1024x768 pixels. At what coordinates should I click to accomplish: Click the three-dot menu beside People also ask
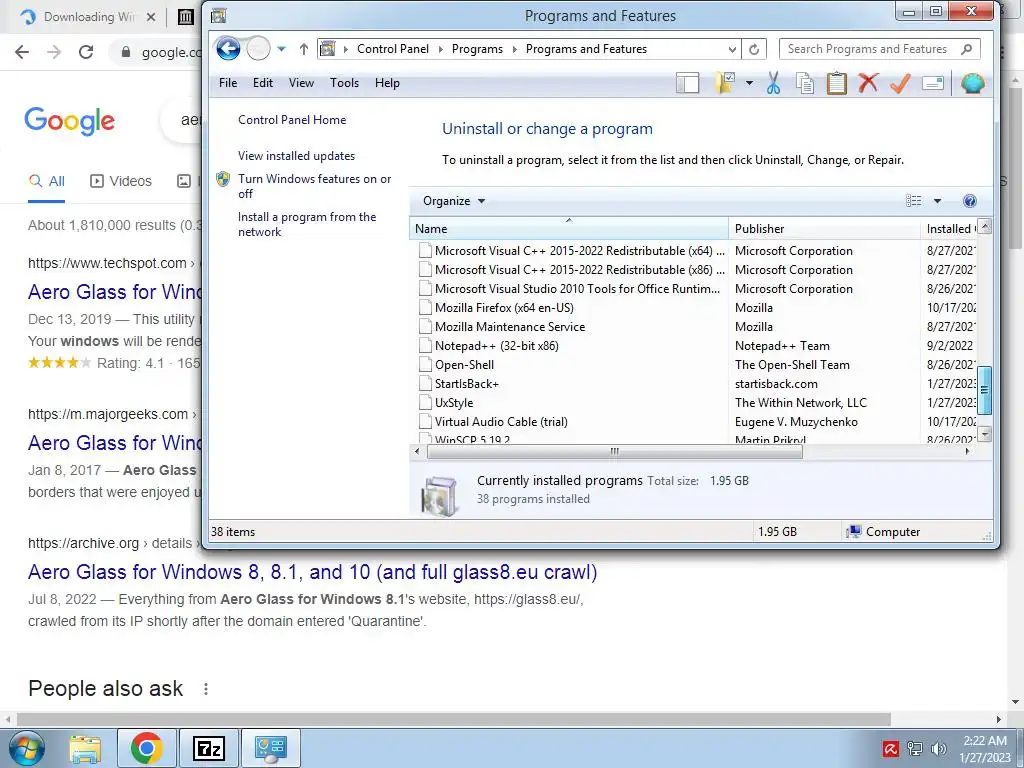coord(206,688)
